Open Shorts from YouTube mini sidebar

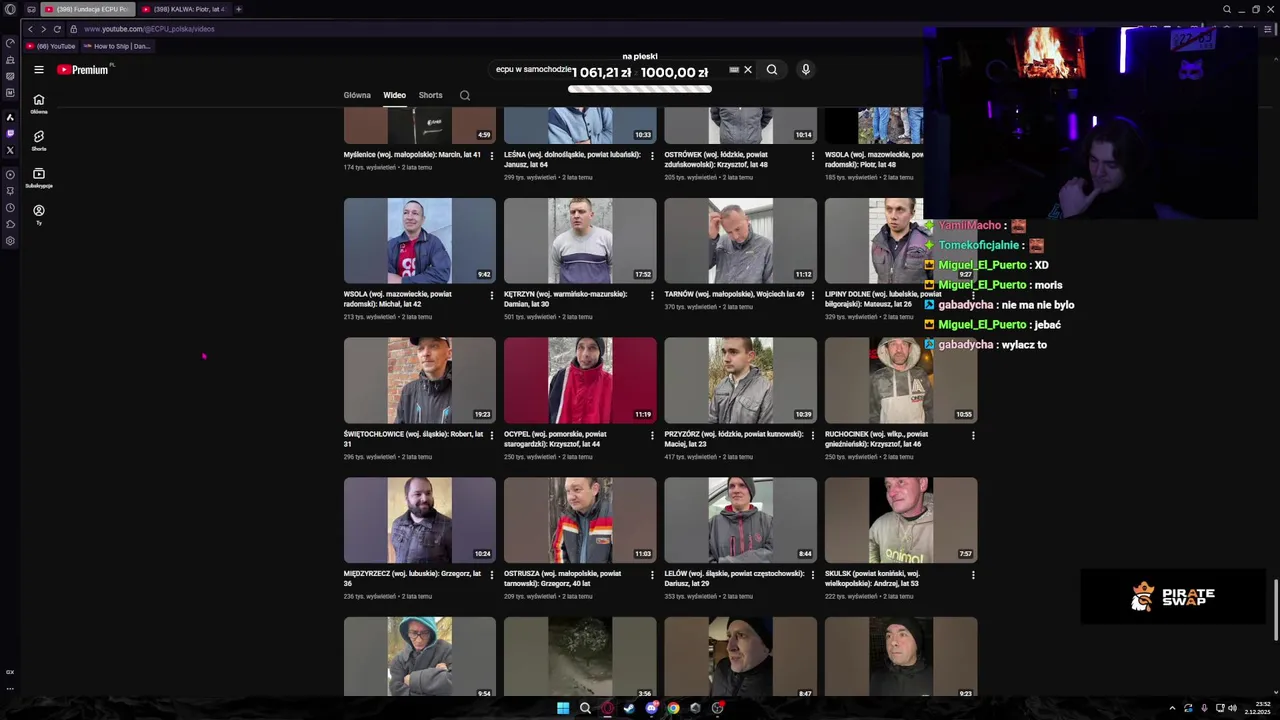[39, 140]
